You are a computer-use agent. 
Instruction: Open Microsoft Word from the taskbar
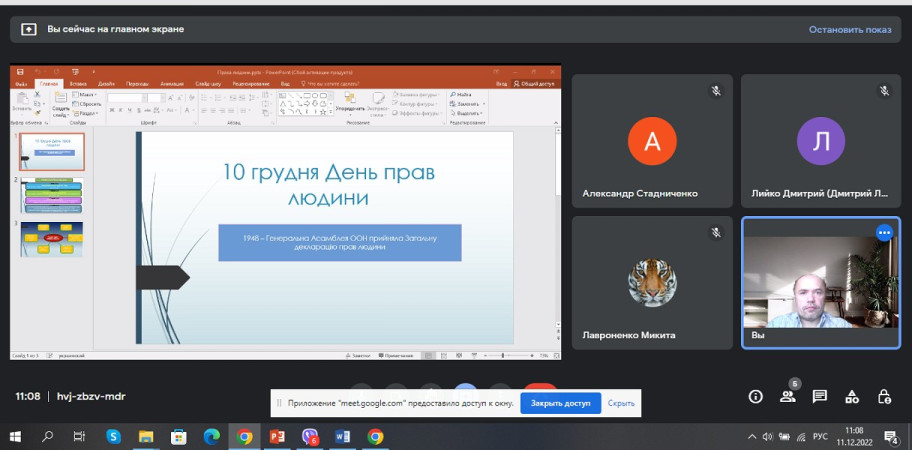click(343, 436)
